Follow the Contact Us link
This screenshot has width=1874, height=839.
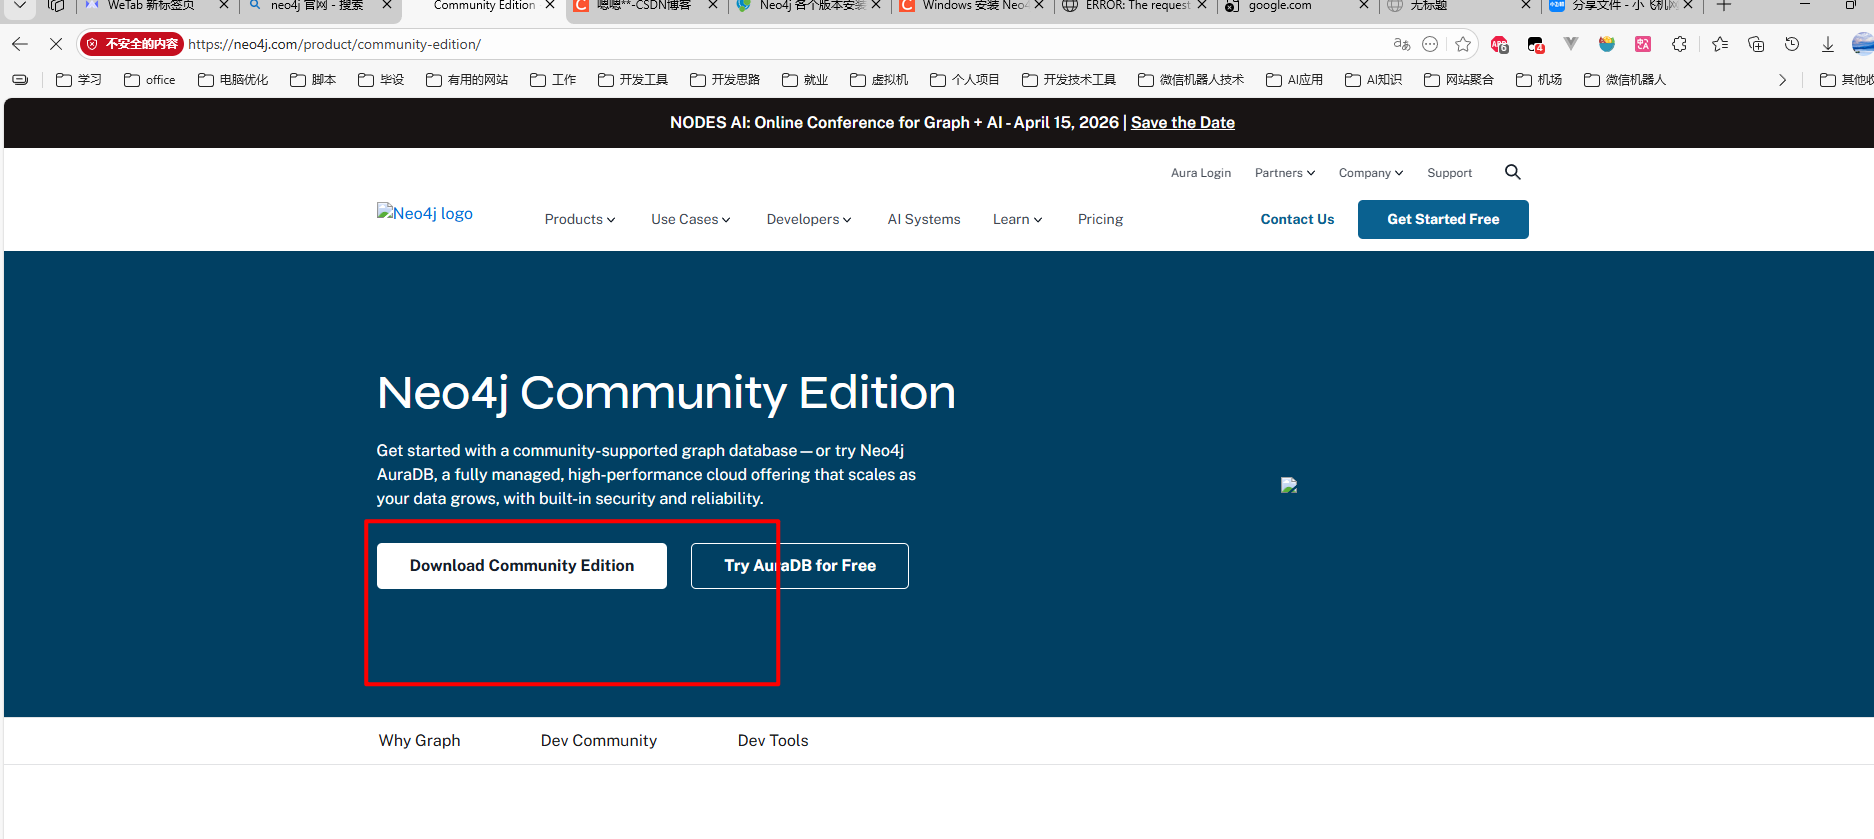tap(1297, 219)
